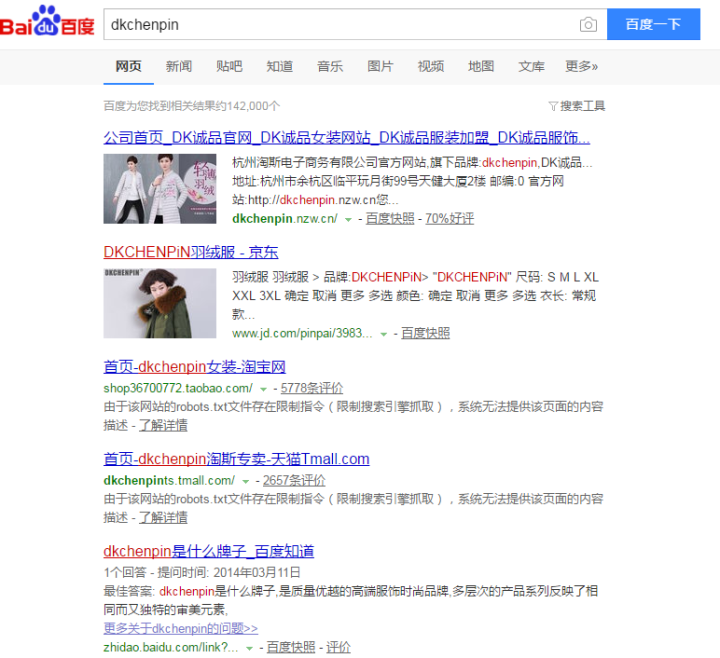This screenshot has width=720, height=658.
Task: Go to the 知道 tab
Action: tap(280, 67)
